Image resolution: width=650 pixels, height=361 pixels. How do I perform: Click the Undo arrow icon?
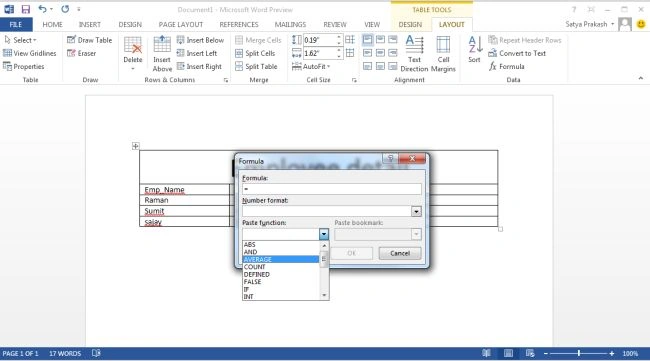pyautogui.click(x=42, y=9)
